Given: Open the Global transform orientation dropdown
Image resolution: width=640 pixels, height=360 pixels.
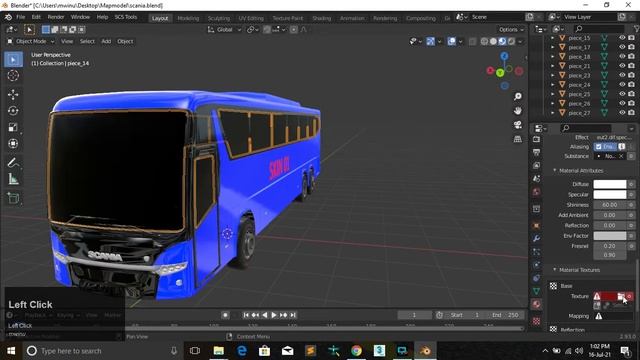Looking at the screenshot, I should (x=224, y=29).
